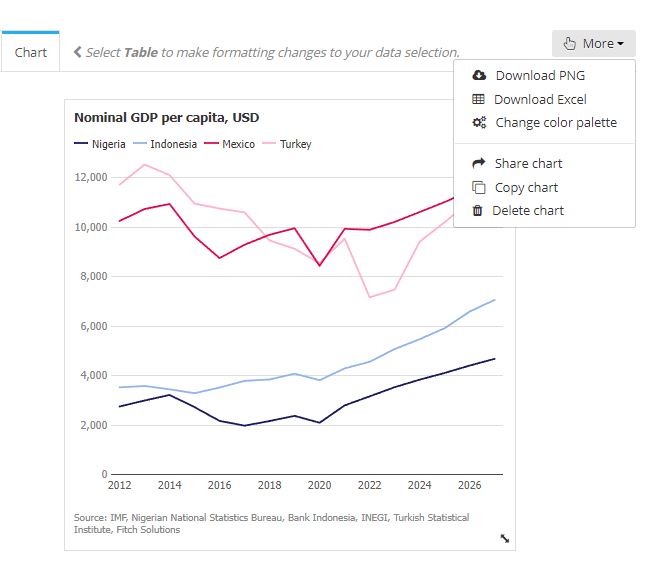Screen dimensions: 656x569
Task: Select Delete chart from the menu
Action: [x=528, y=211]
